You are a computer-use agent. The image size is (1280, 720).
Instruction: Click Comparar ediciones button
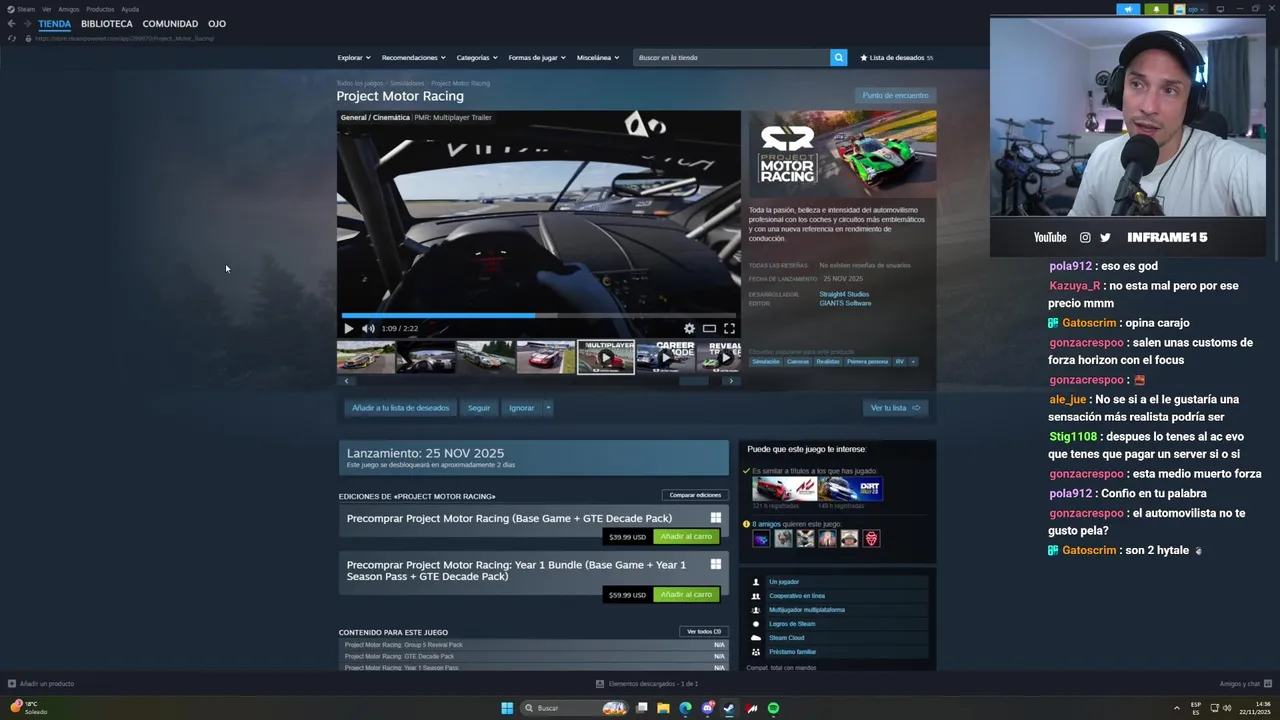click(x=695, y=495)
